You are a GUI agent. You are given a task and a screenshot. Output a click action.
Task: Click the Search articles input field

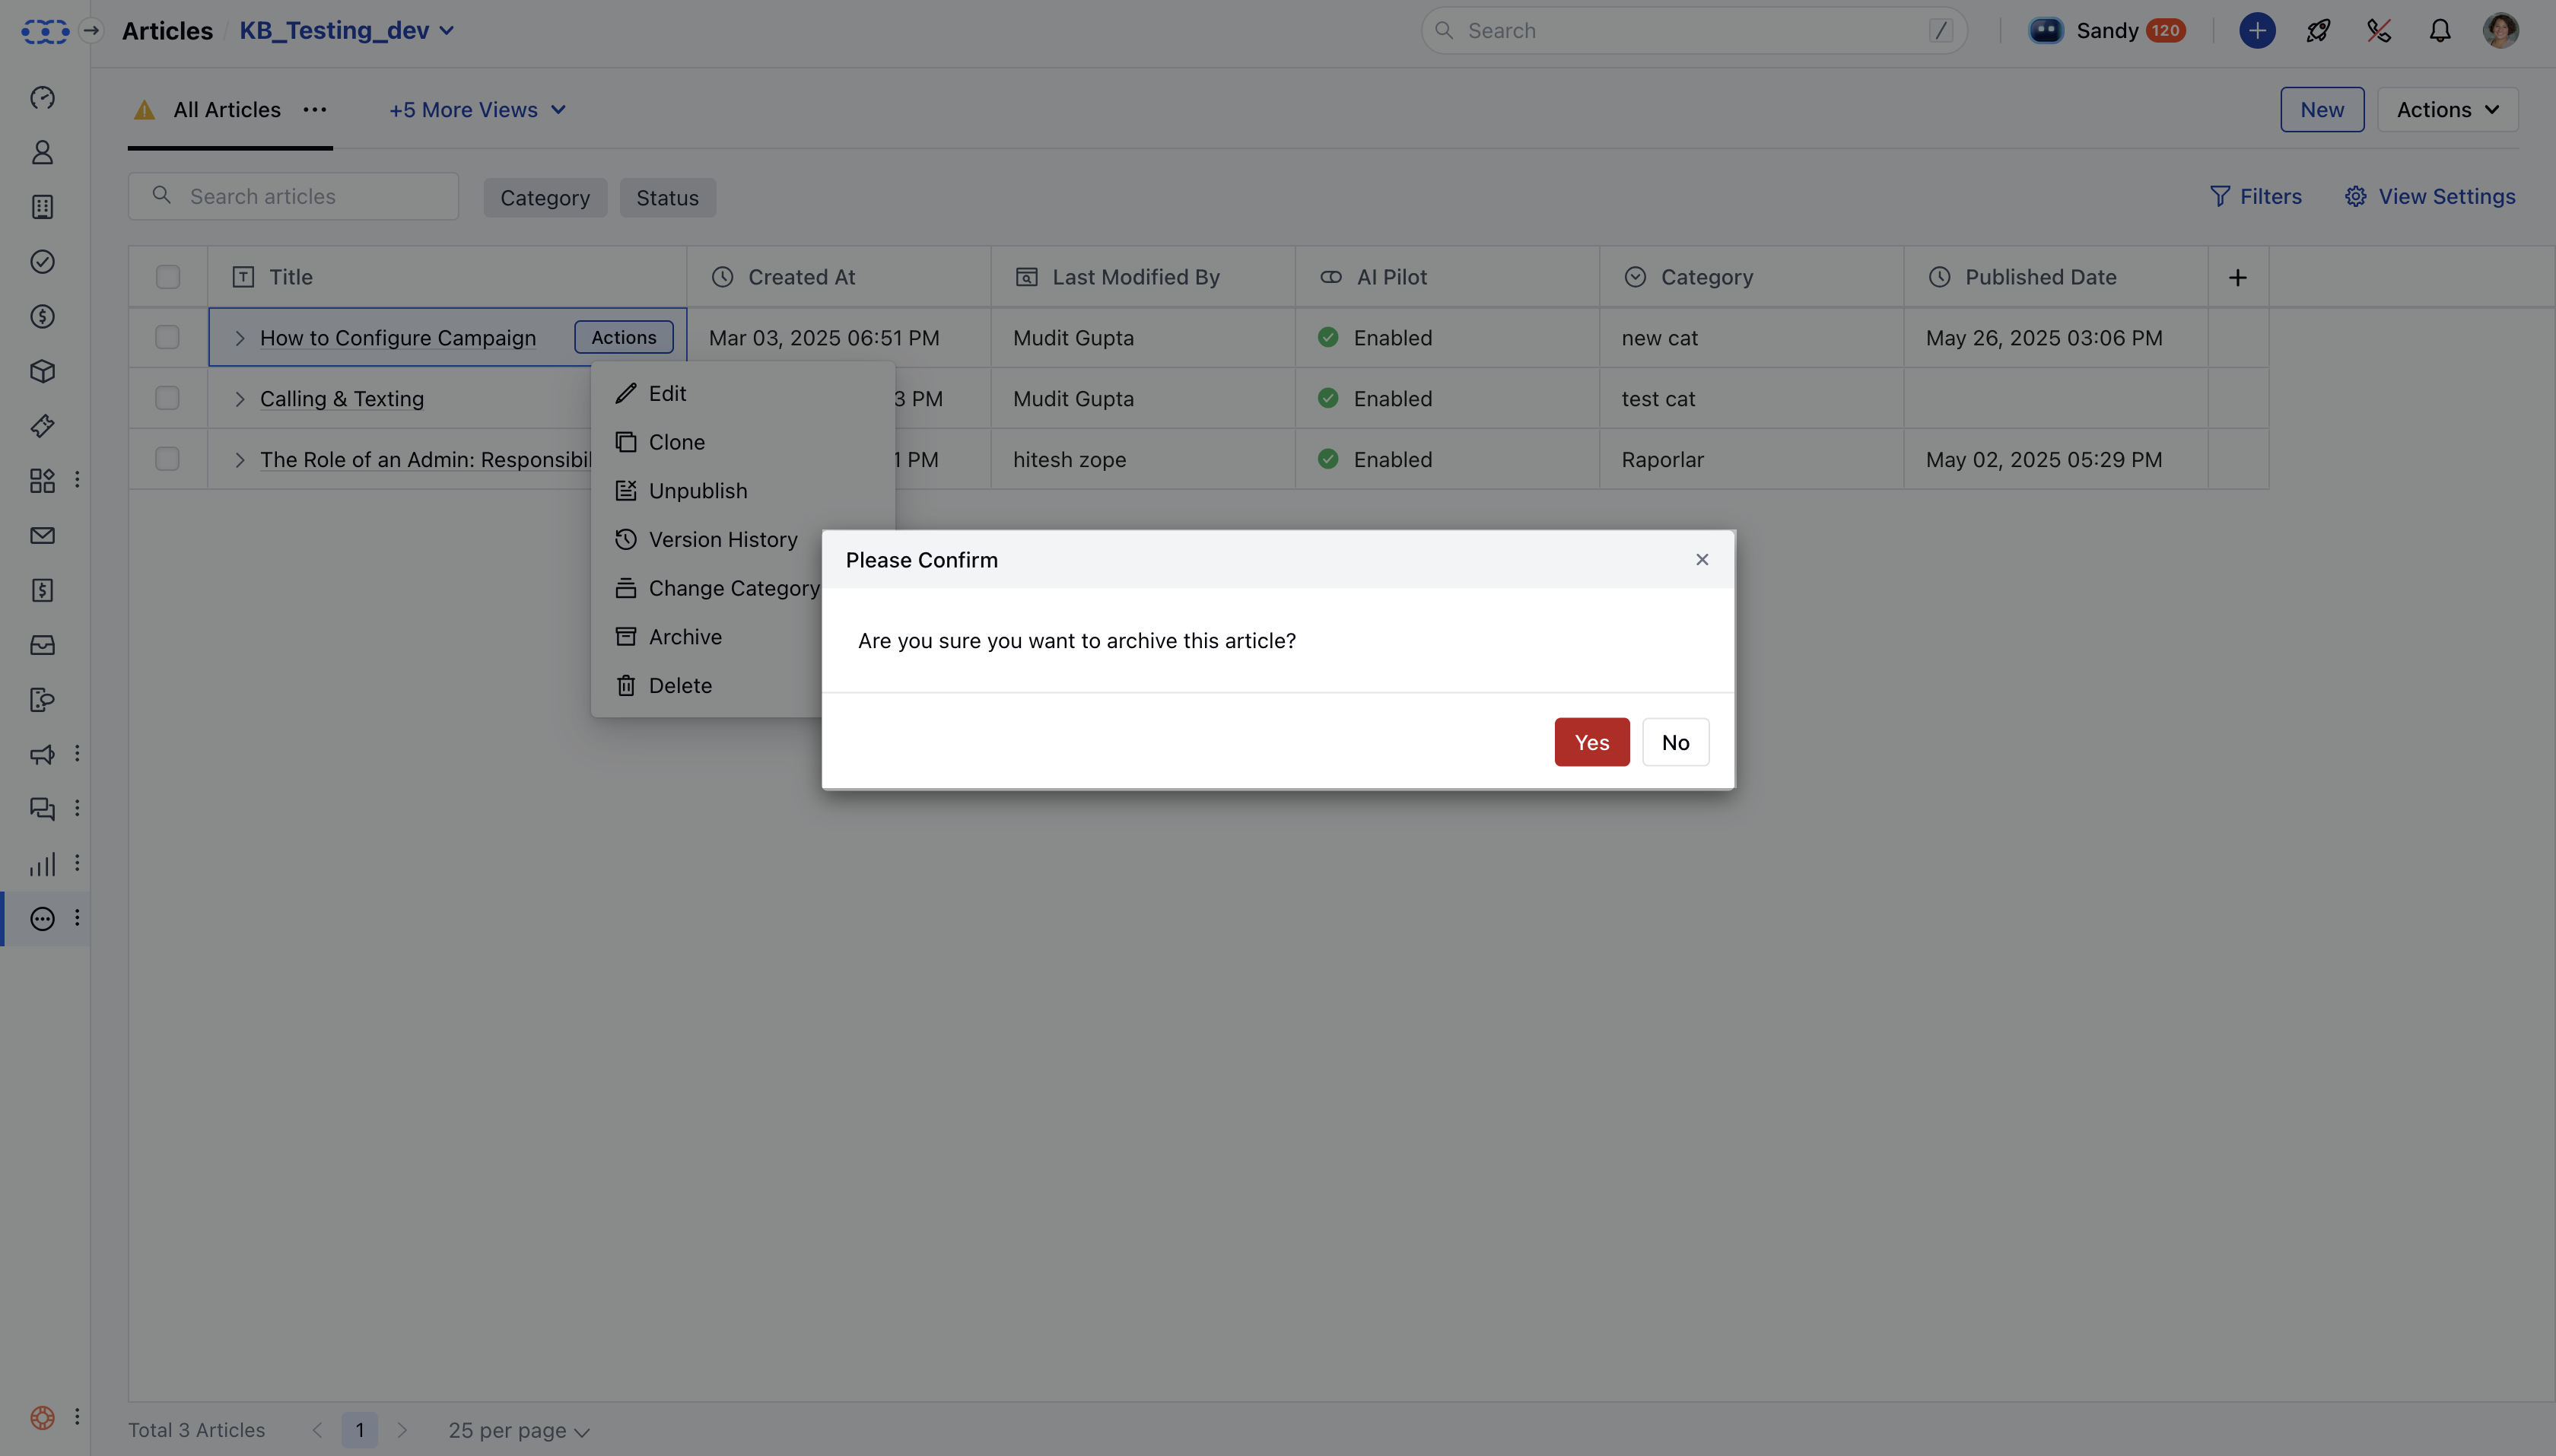[x=310, y=197]
